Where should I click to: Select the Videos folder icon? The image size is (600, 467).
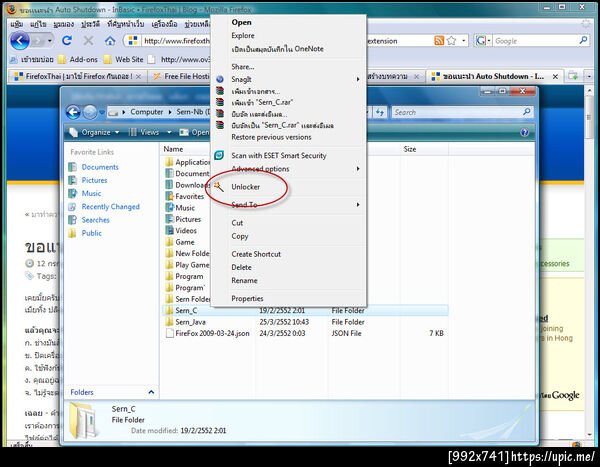pyautogui.click(x=169, y=230)
